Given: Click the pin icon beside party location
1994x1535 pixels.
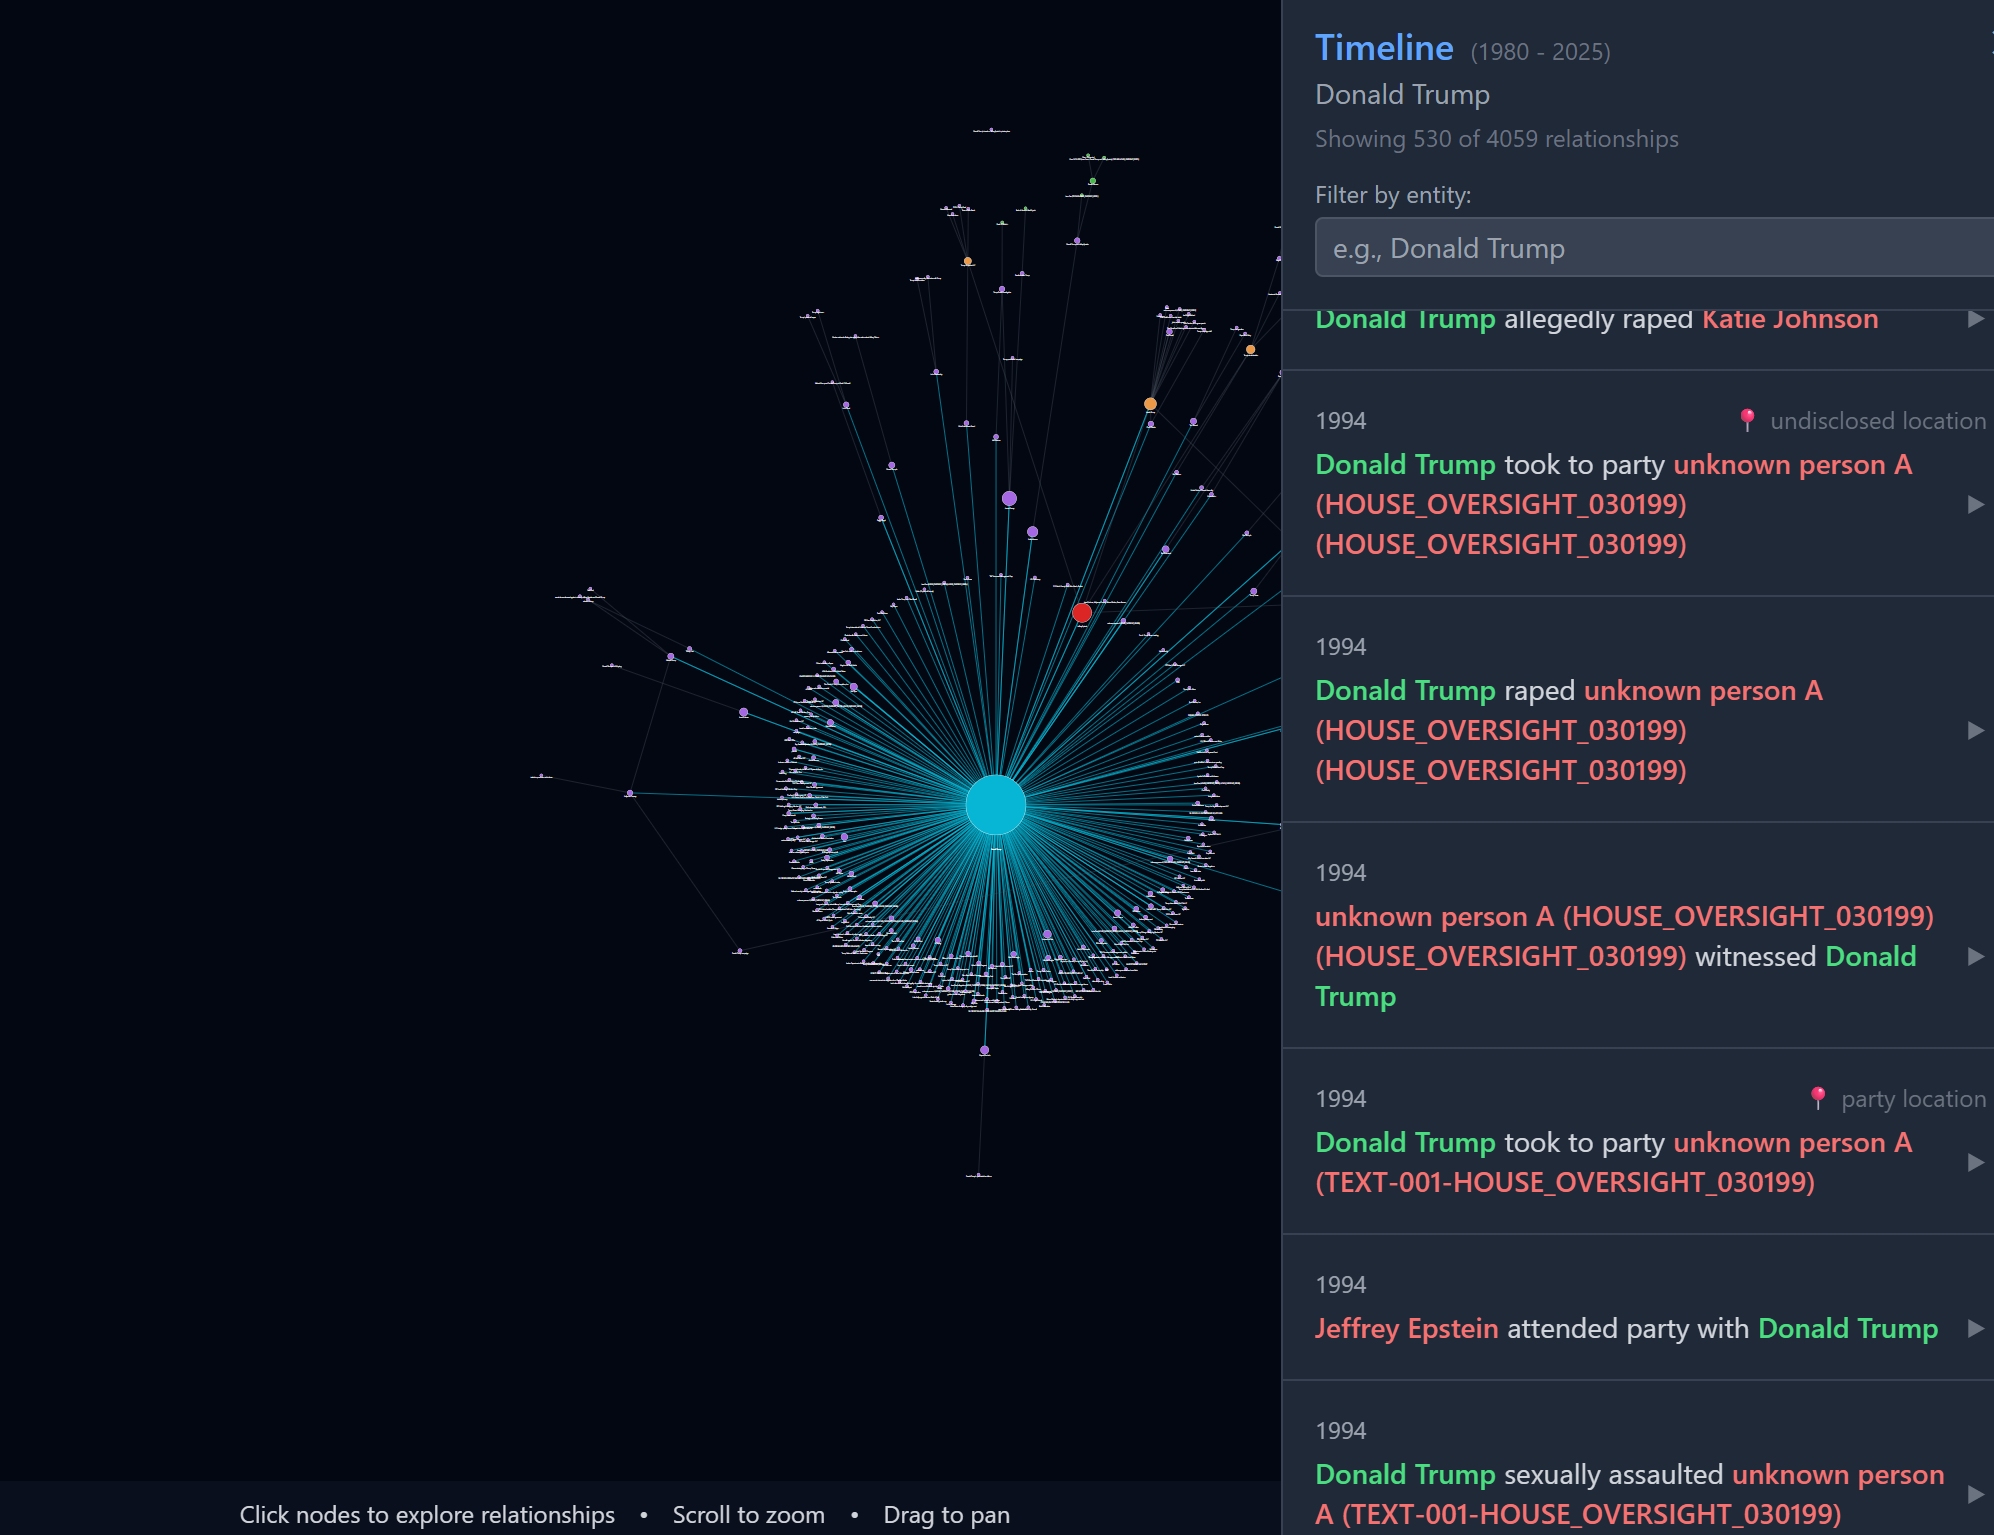Looking at the screenshot, I should point(1818,1098).
